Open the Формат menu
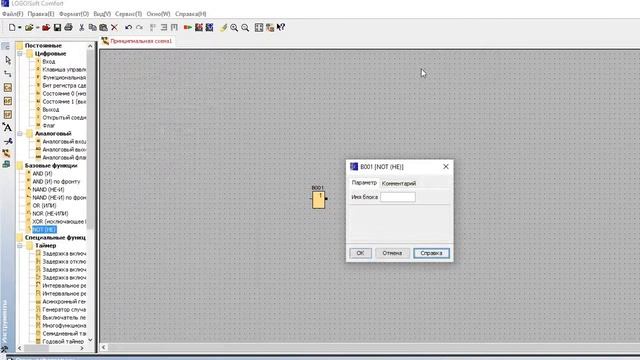The width and height of the screenshot is (640, 360). pos(74,14)
